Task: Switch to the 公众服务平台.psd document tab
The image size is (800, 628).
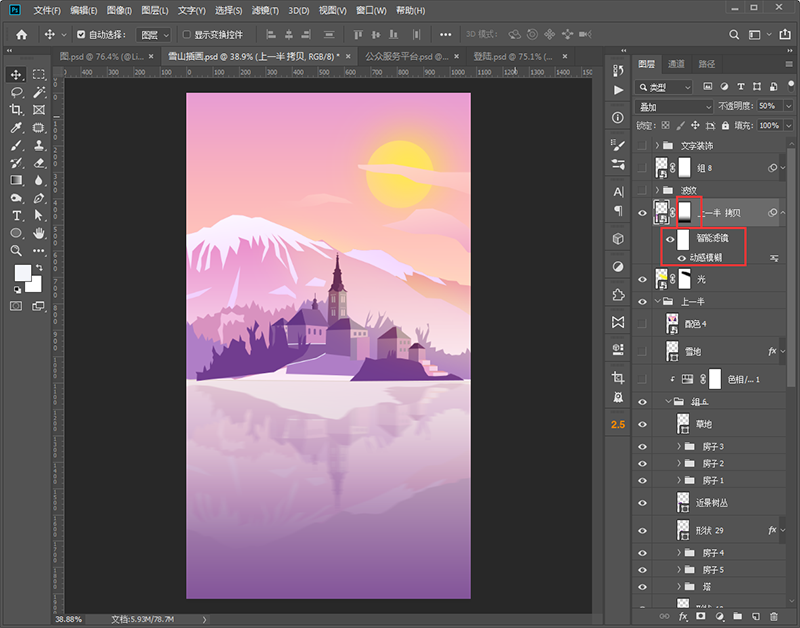Action: coord(406,57)
